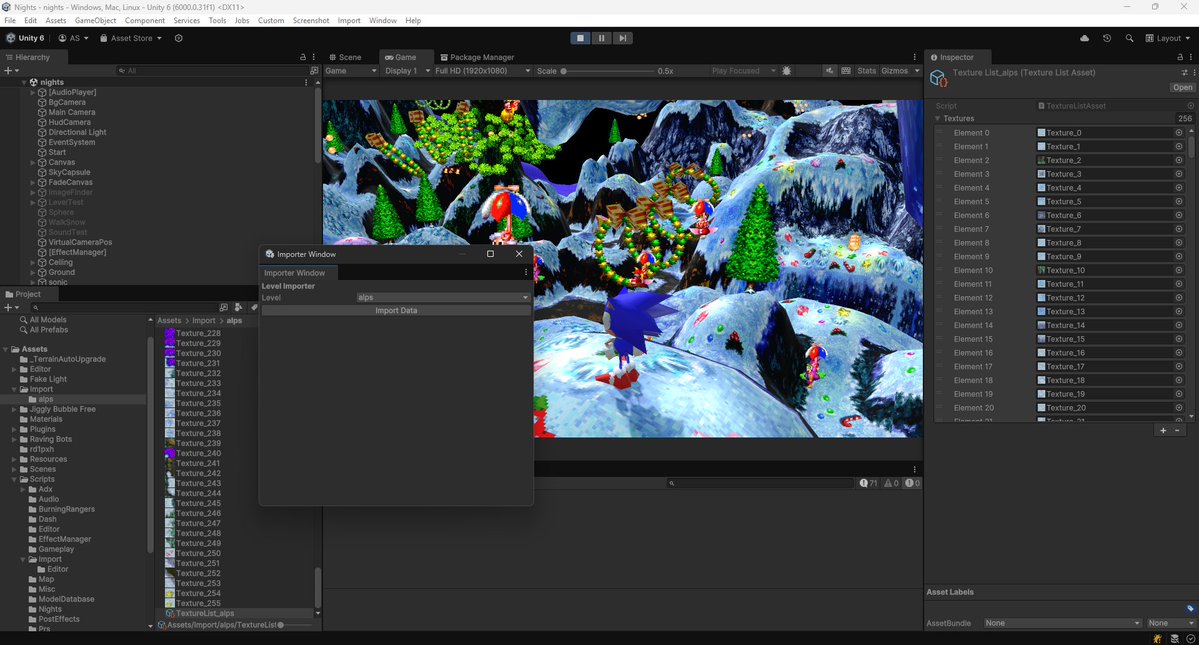1199x645 pixels.
Task: Toggle the Shortcuts keyboard icon in Game view
Action: (x=846, y=71)
